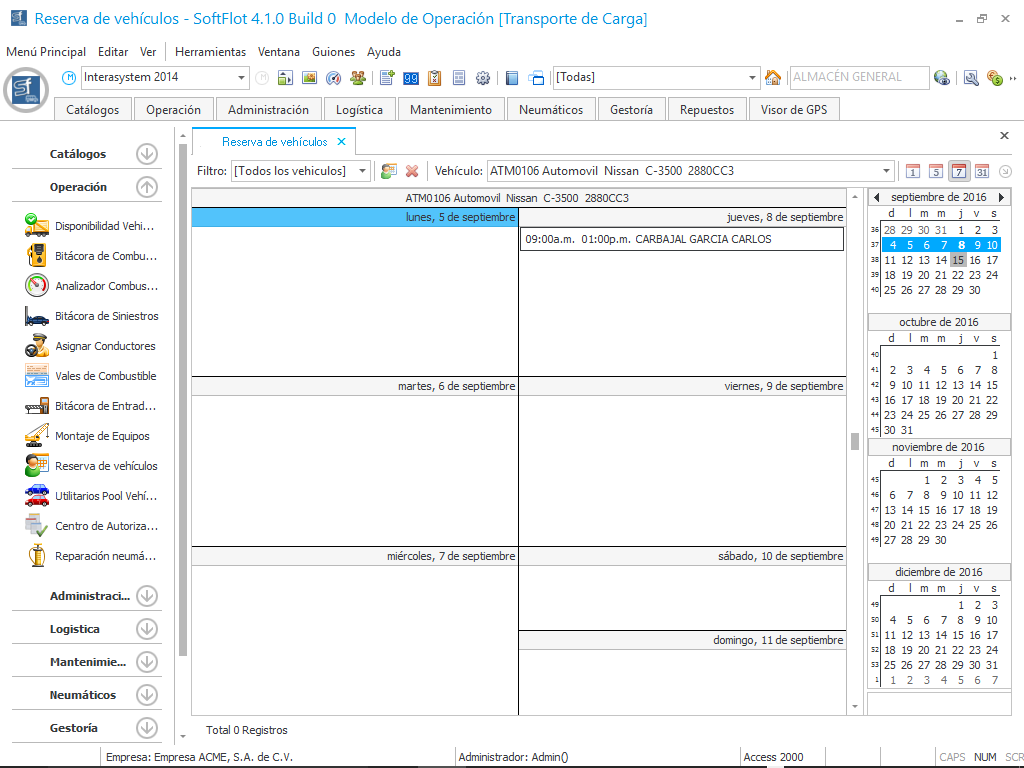
Task: Go to next month in calendar
Action: (x=1001, y=198)
